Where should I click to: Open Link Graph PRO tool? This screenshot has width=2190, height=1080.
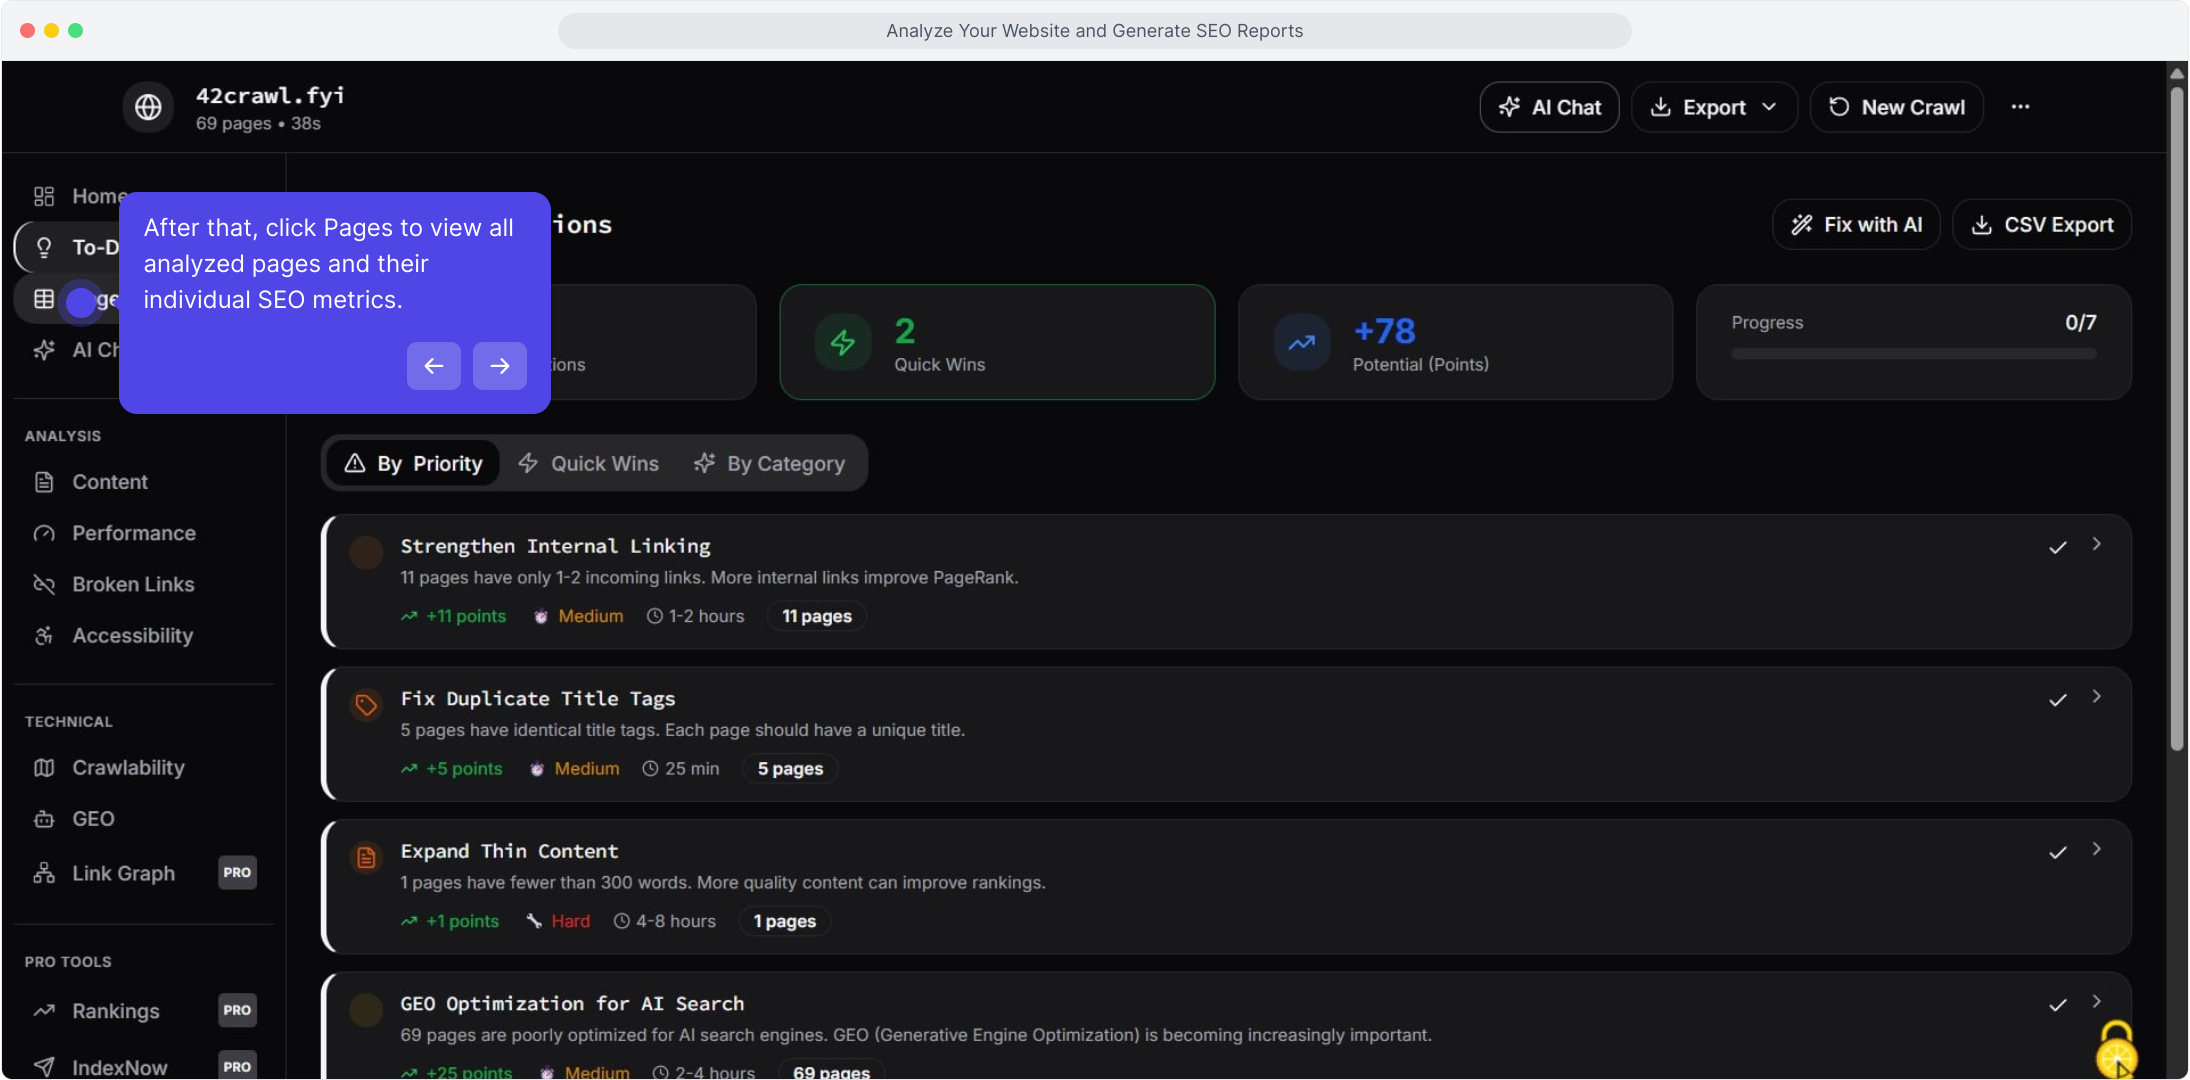point(123,873)
